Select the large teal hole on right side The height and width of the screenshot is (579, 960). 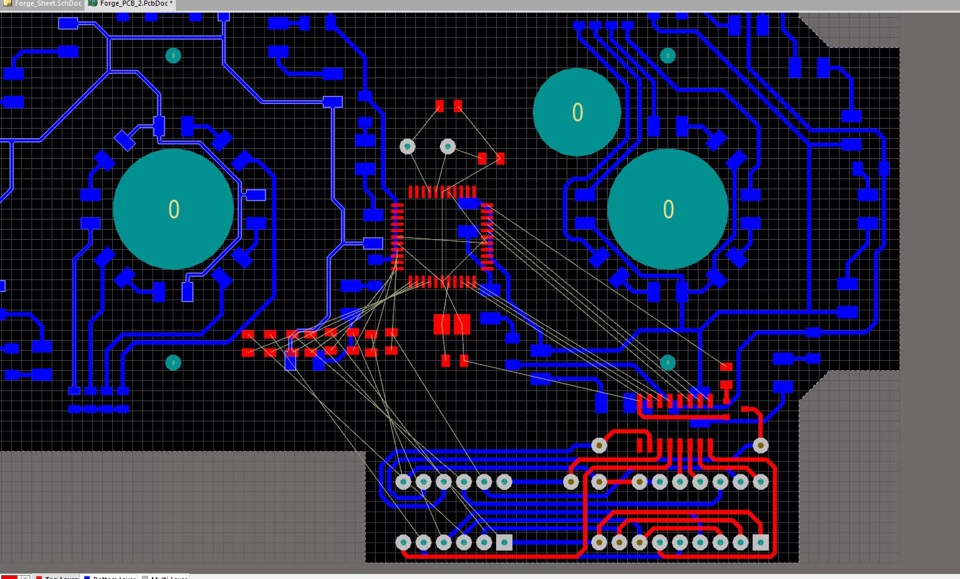pyautogui.click(x=668, y=209)
